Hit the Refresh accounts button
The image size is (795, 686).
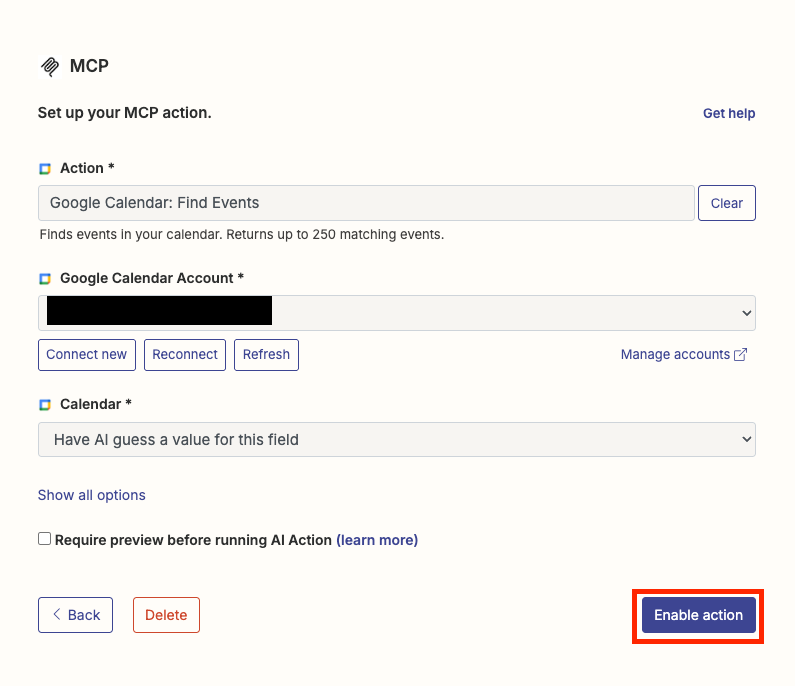[x=266, y=355]
